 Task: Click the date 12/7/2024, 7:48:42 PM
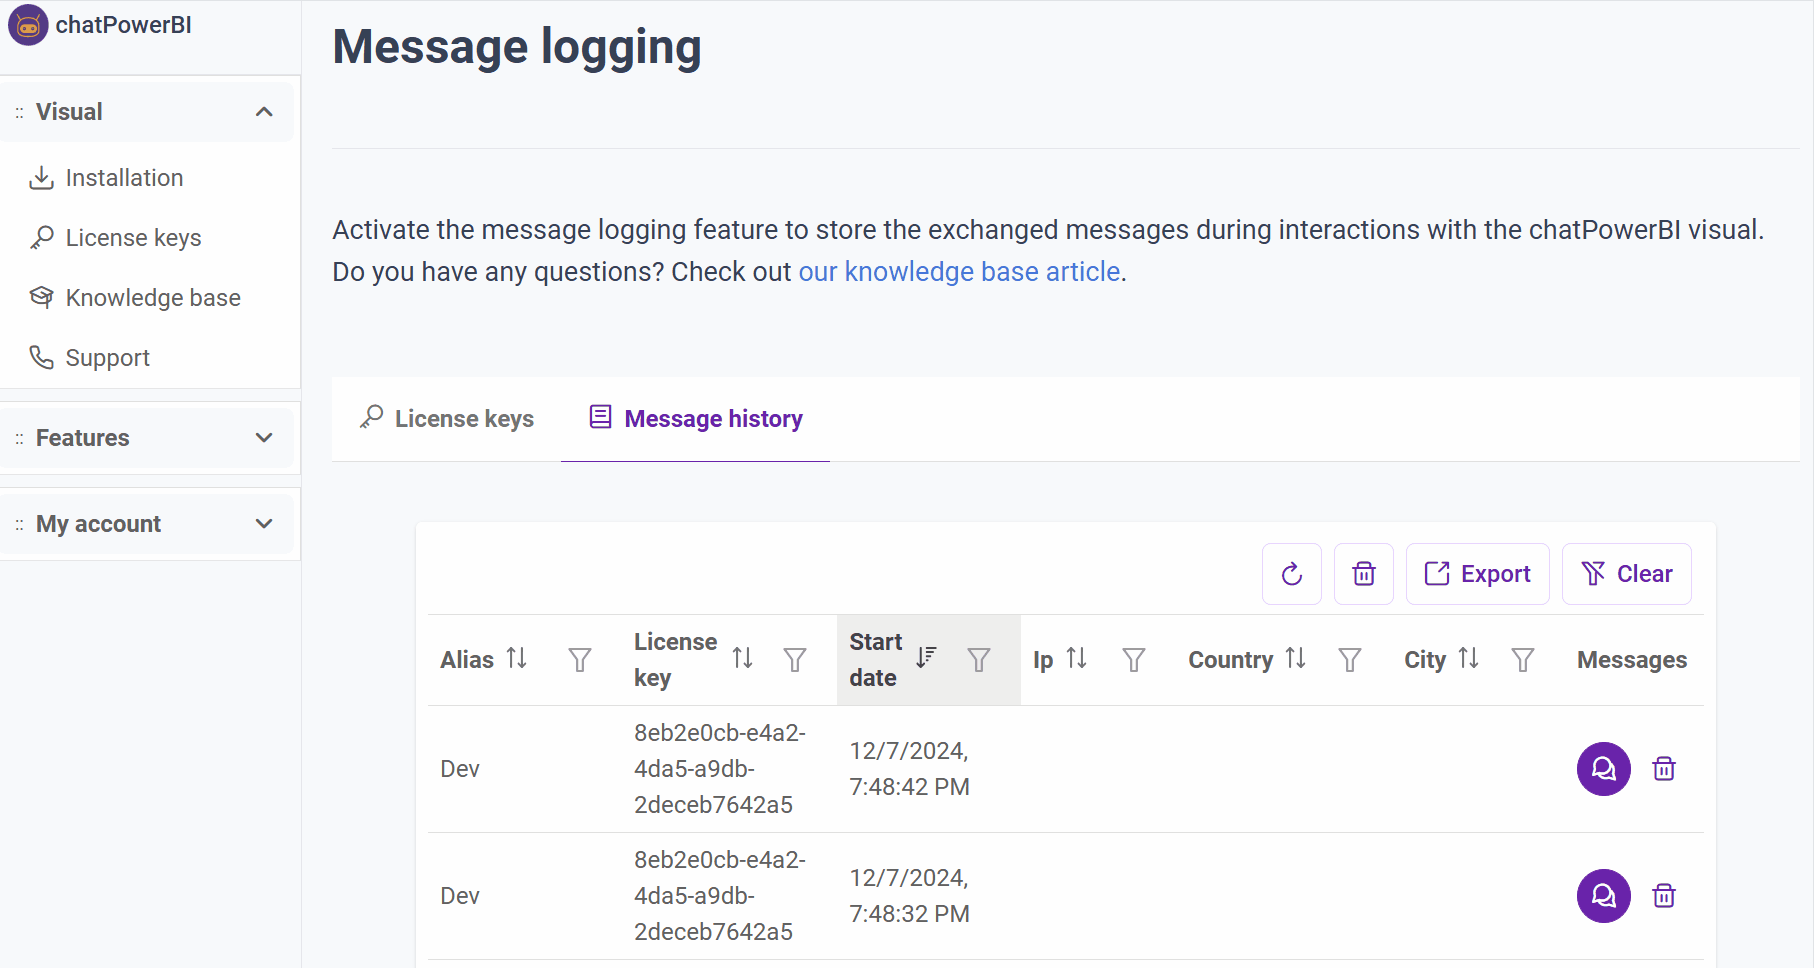click(909, 769)
